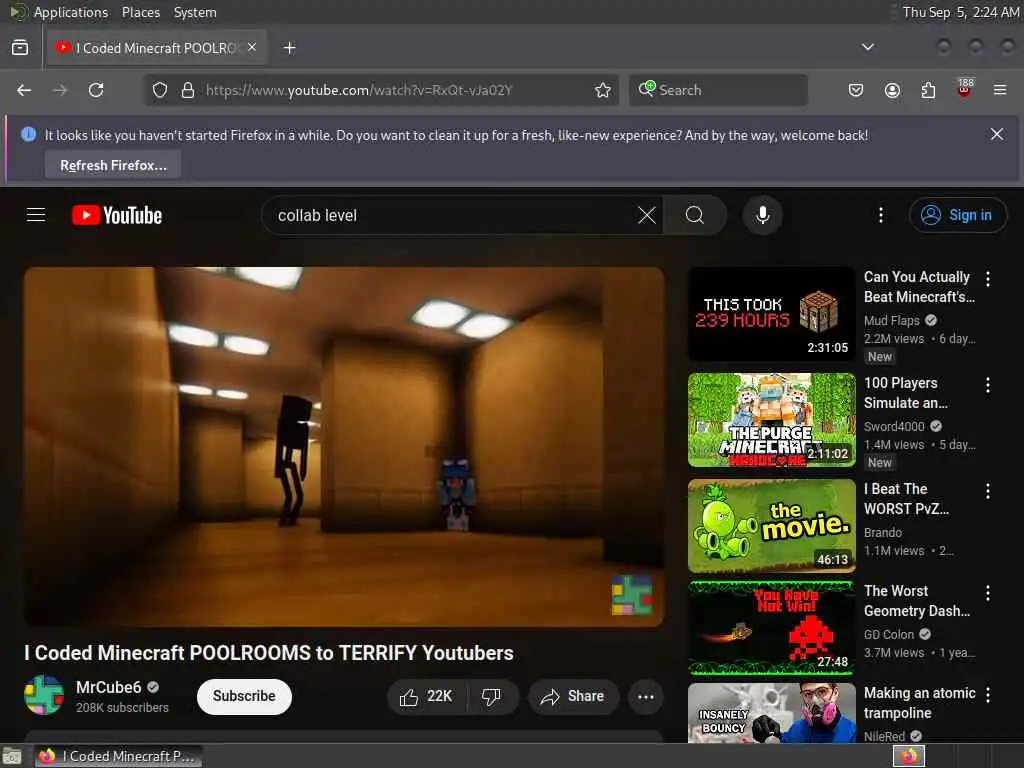This screenshot has width=1024, height=768.
Task: Open a new tab with plus
Action: click(x=289, y=48)
